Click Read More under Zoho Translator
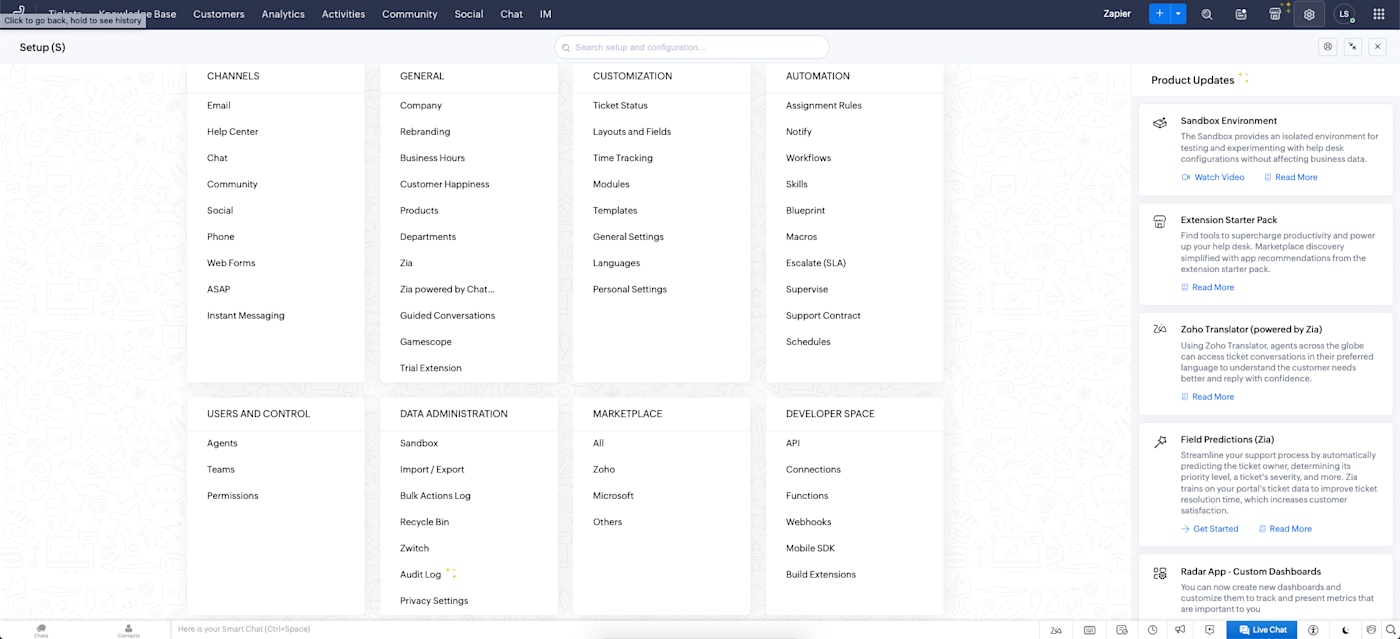Image resolution: width=1400 pixels, height=639 pixels. point(1207,397)
